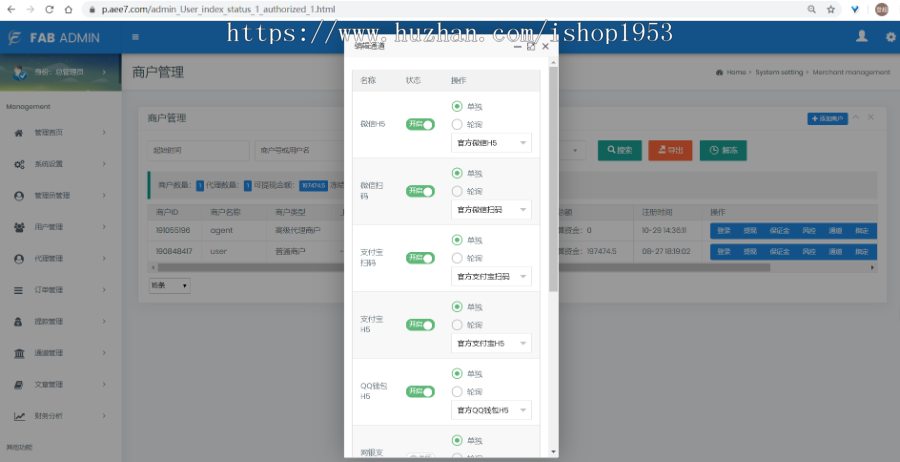Click the browser forward arrow
The width and height of the screenshot is (900, 462).
30,9
